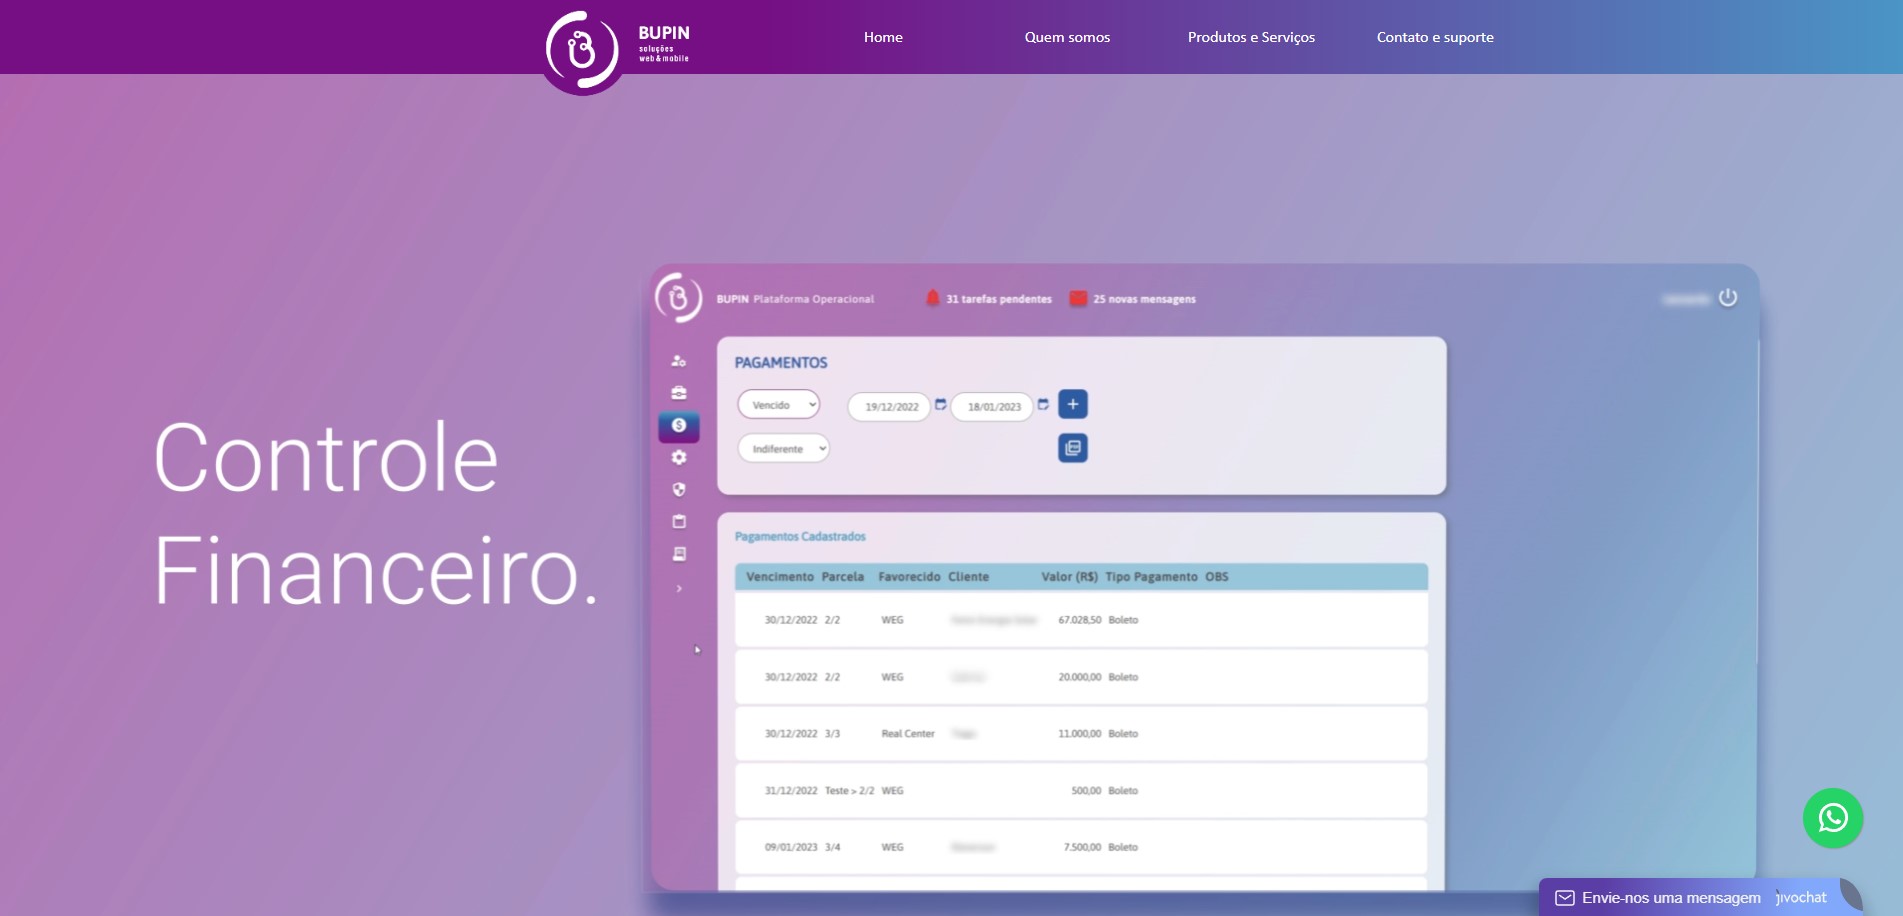
Task: Select the dollar payments sidebar icon
Action: 679,426
